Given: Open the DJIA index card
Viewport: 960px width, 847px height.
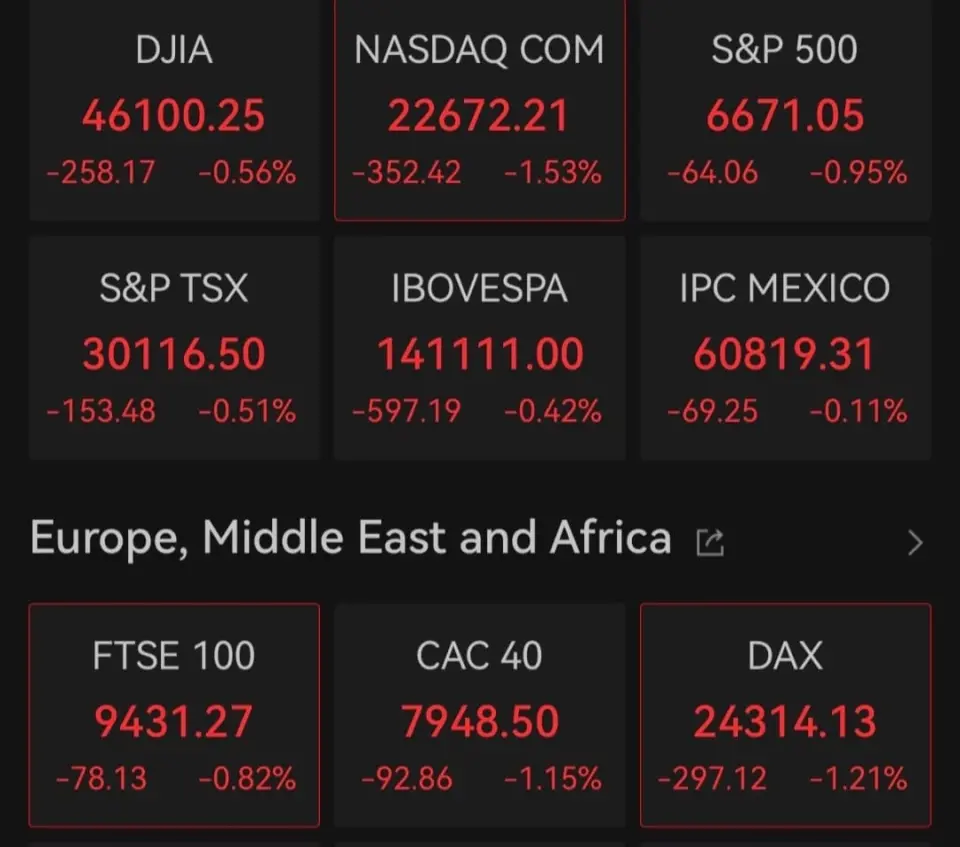Looking at the screenshot, I should [174, 110].
